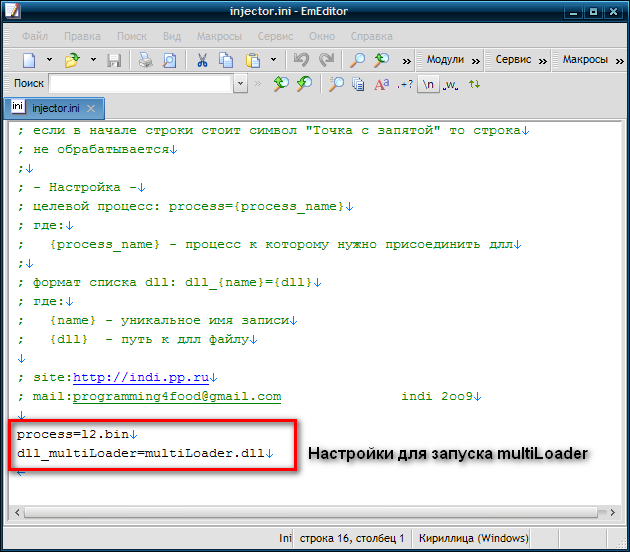Click the Copy icon in toolbar
This screenshot has width=630, height=552.
click(226, 60)
